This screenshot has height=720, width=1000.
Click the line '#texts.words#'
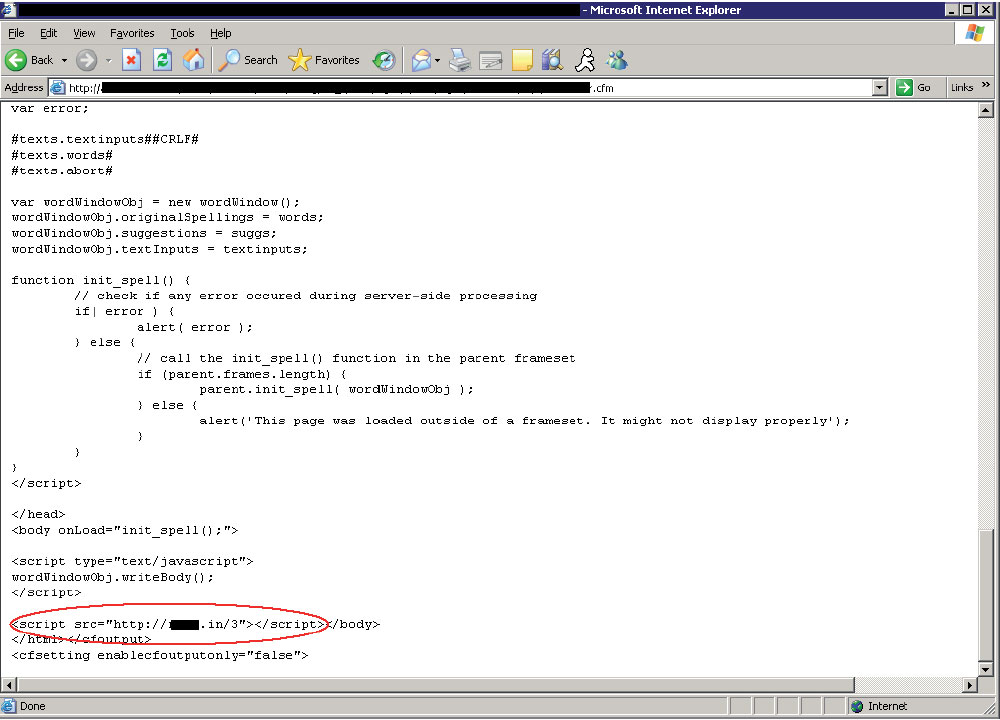[x=62, y=155]
